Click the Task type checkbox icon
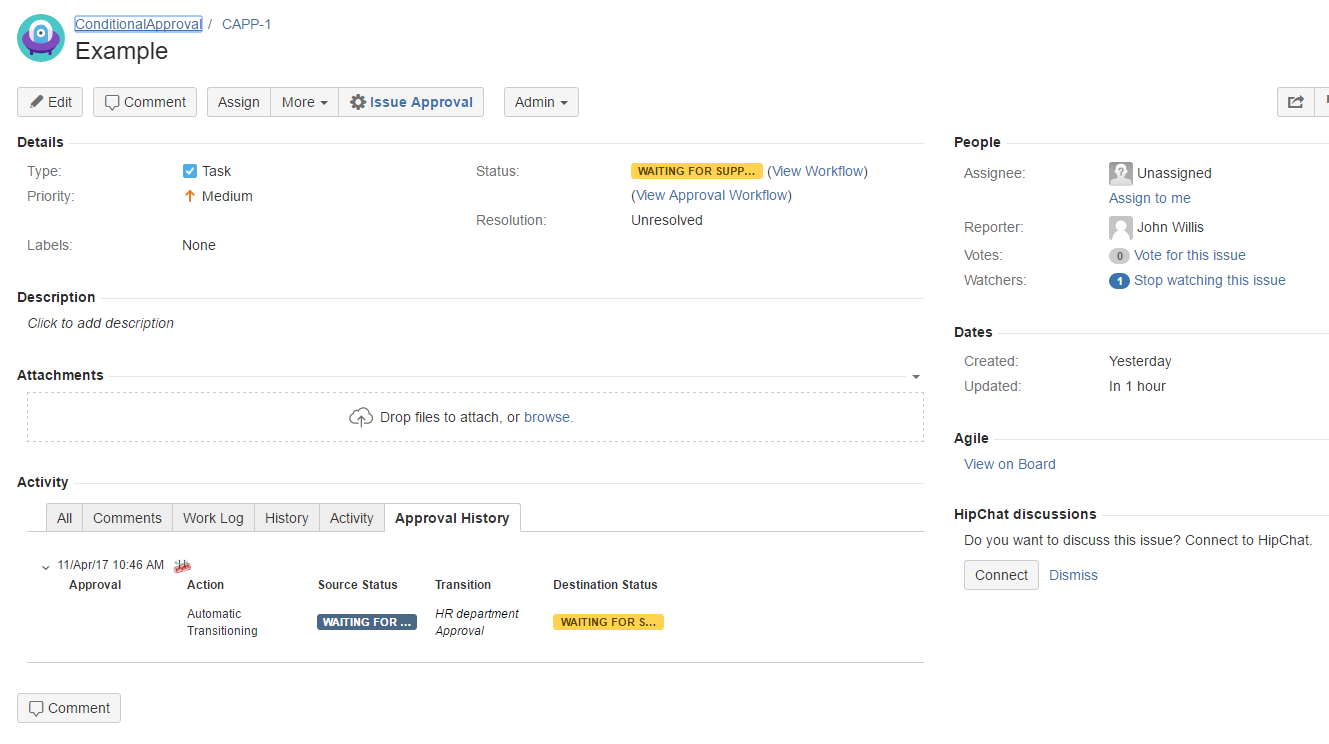Screen dimensions: 1329x744 pyautogui.click(x=190, y=171)
